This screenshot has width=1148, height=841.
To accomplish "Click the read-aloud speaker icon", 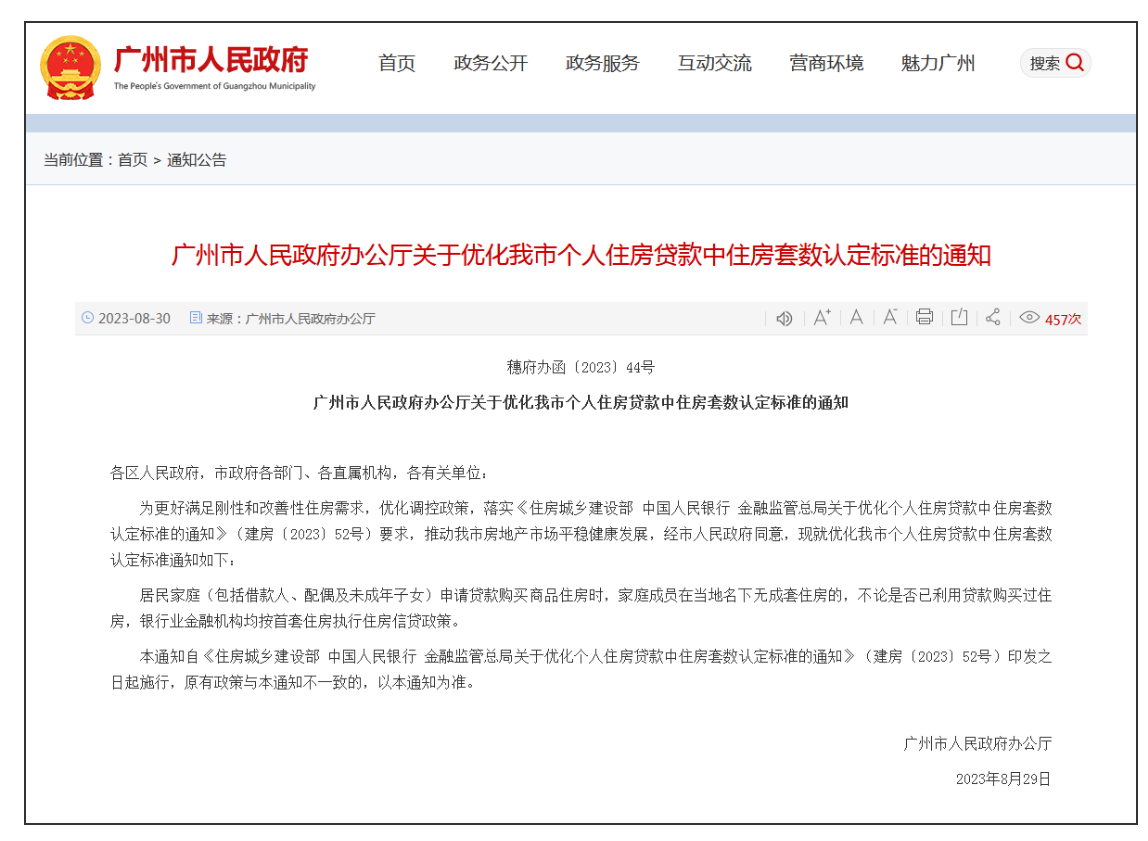I will (x=784, y=318).
